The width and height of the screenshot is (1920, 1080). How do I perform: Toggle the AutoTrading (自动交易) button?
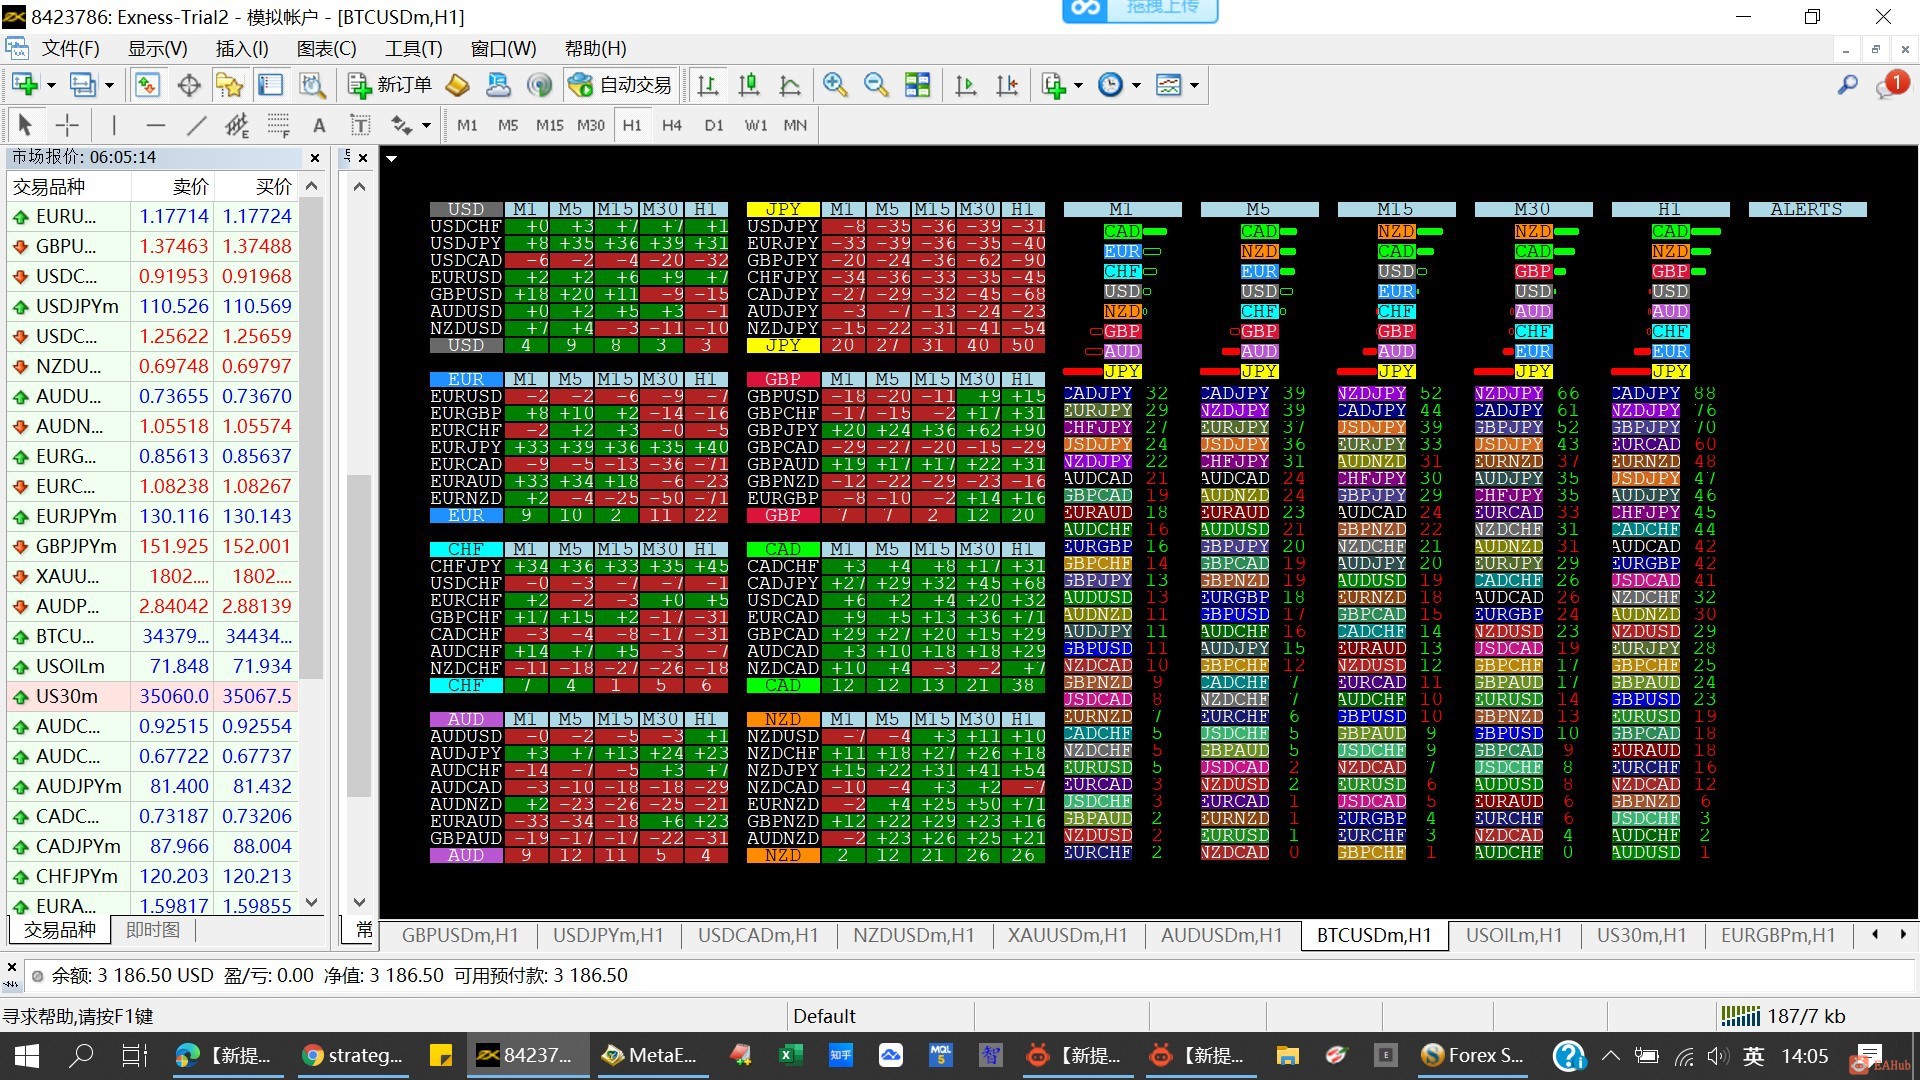620,85
